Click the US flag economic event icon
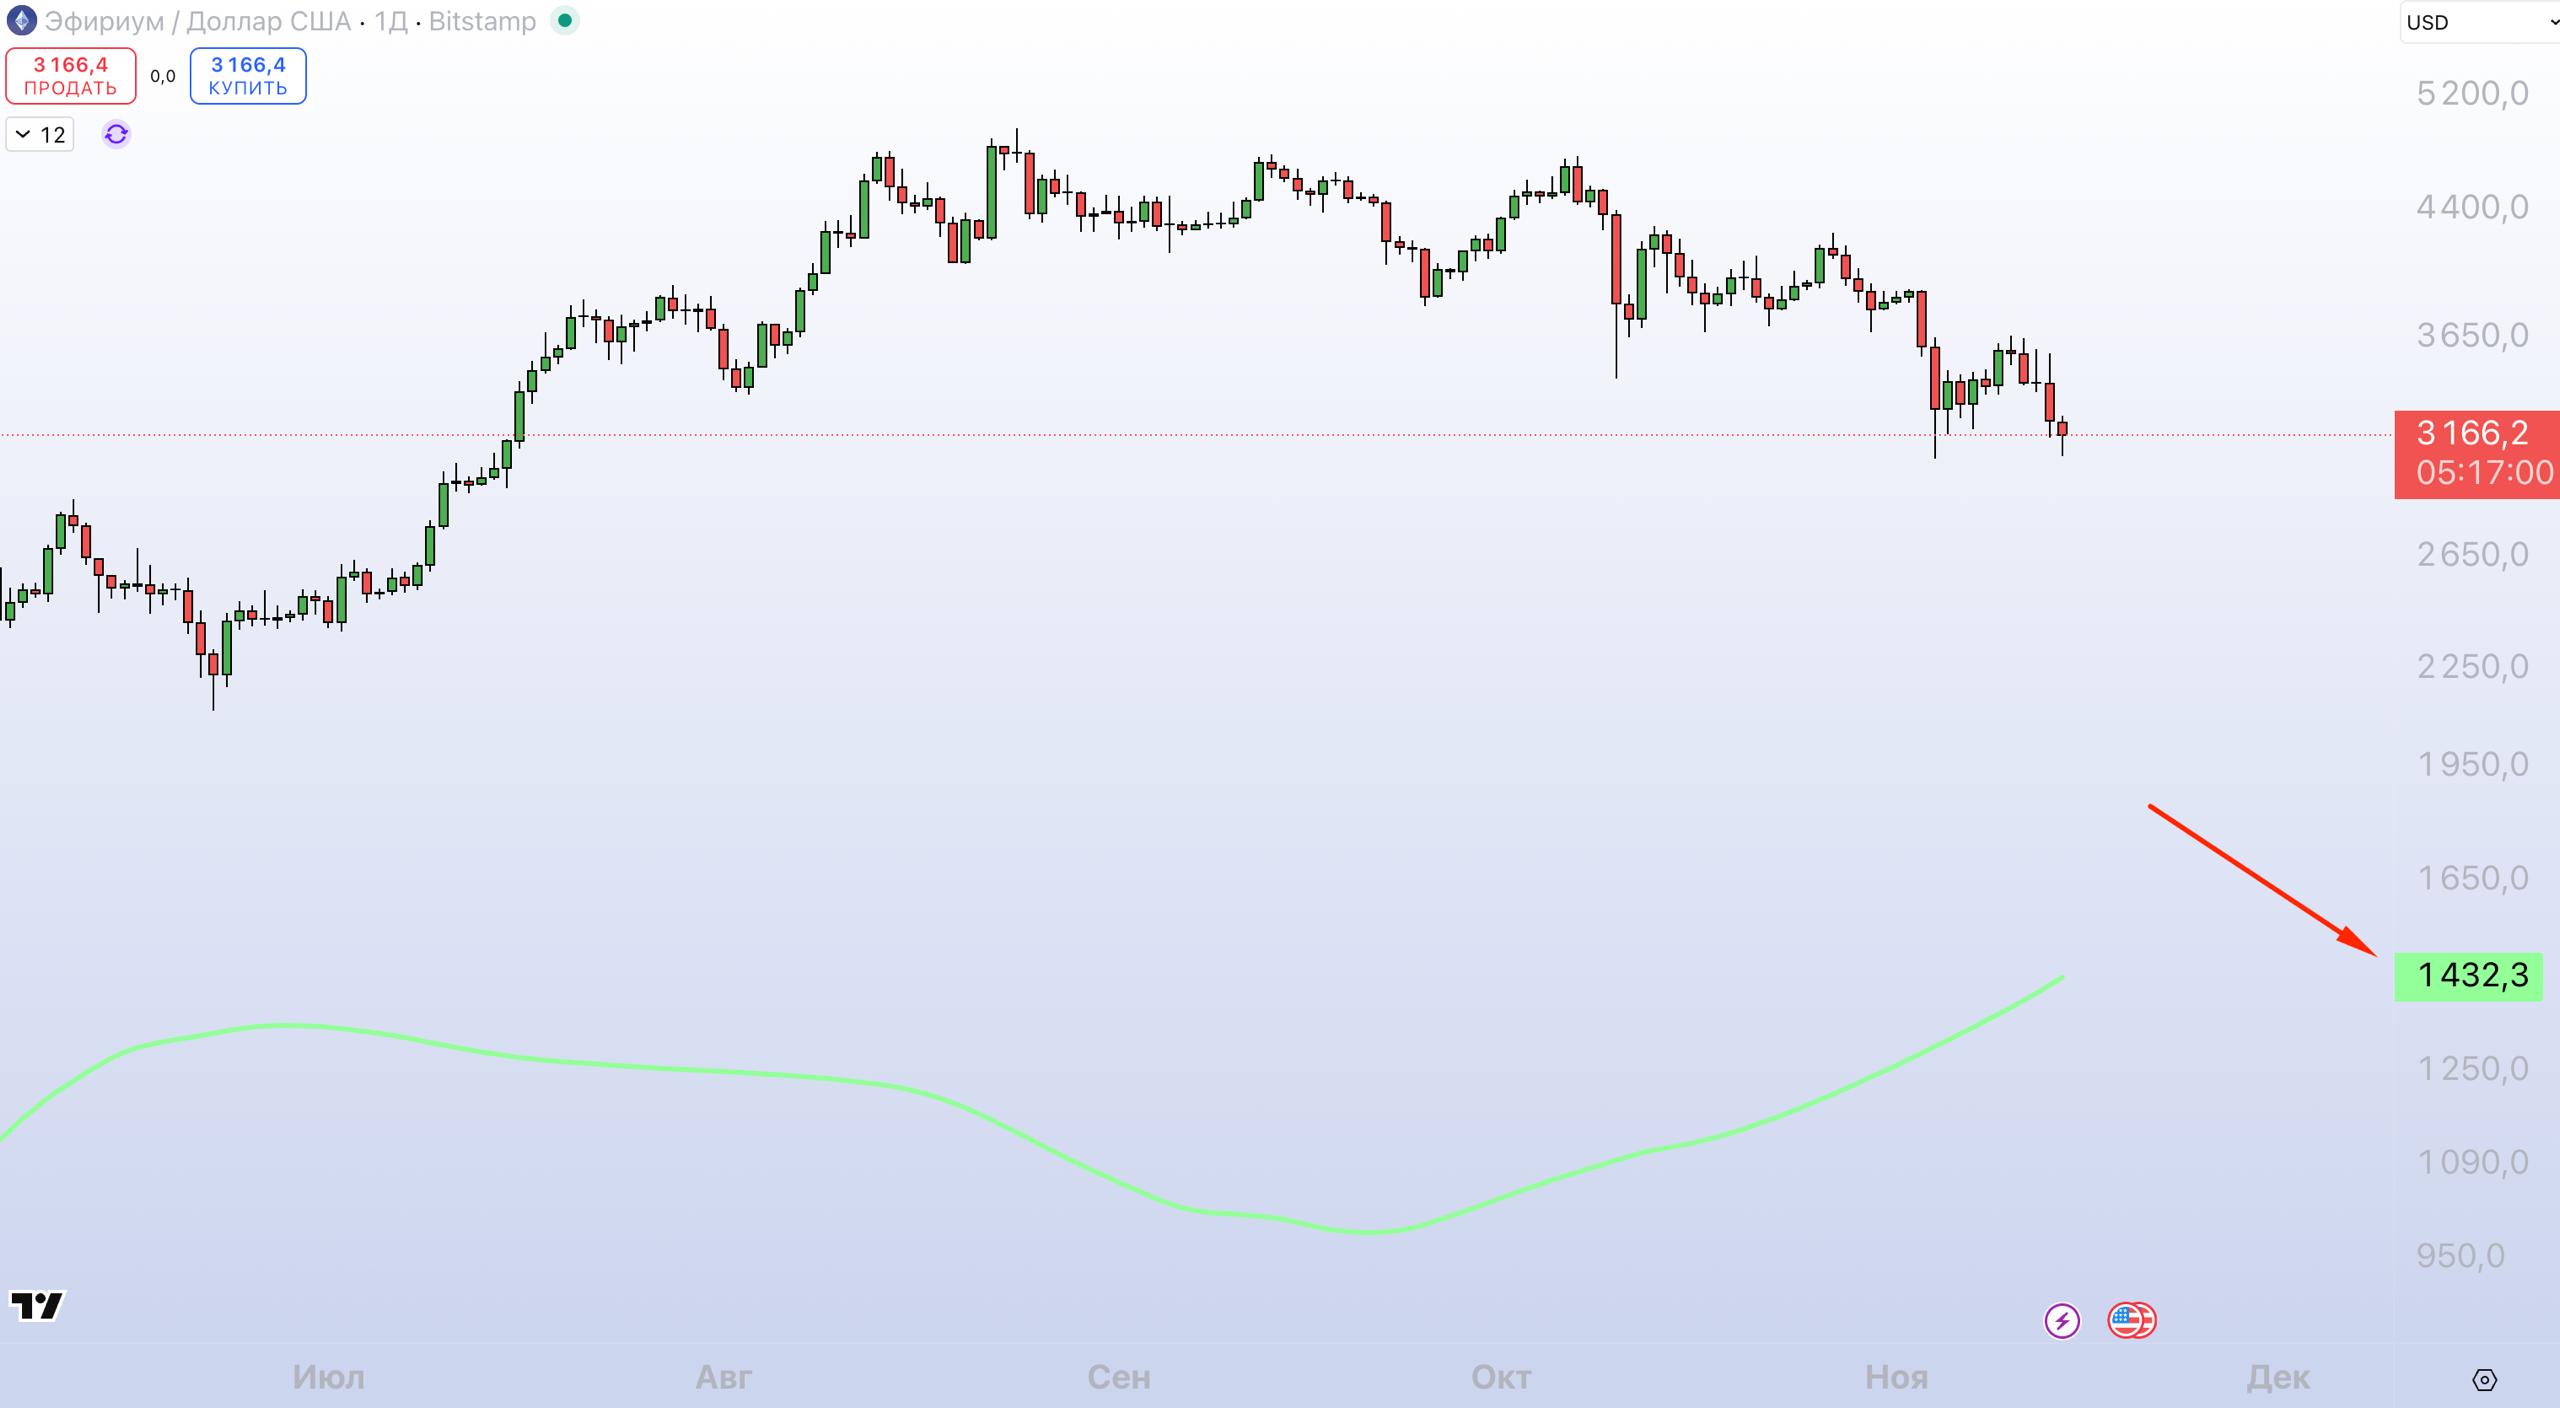This screenshot has width=2560, height=1408. [2131, 1321]
